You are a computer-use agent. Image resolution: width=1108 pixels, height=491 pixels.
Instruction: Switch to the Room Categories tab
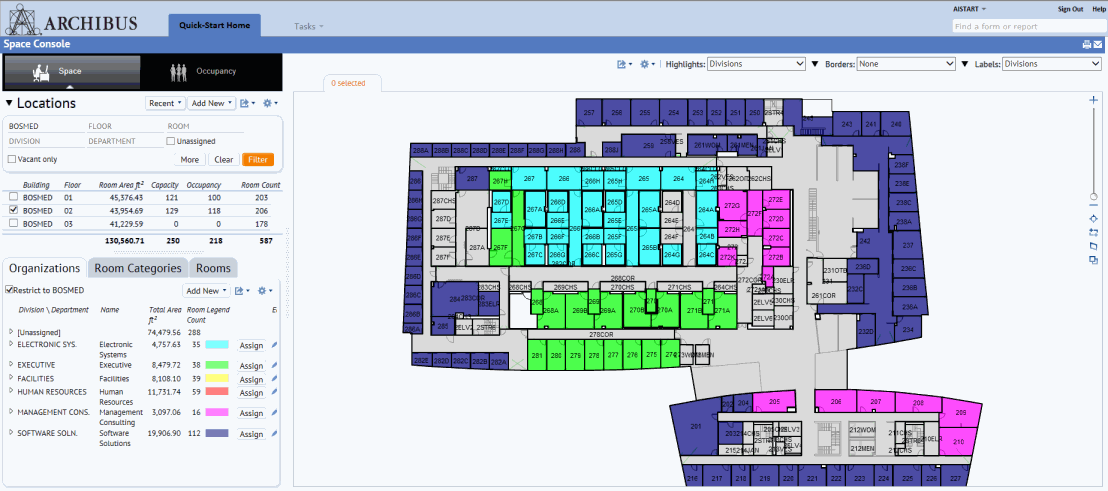coord(138,268)
